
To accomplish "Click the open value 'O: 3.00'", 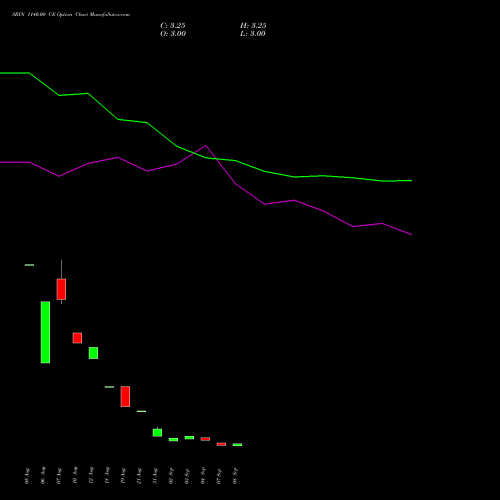I will point(173,34).
